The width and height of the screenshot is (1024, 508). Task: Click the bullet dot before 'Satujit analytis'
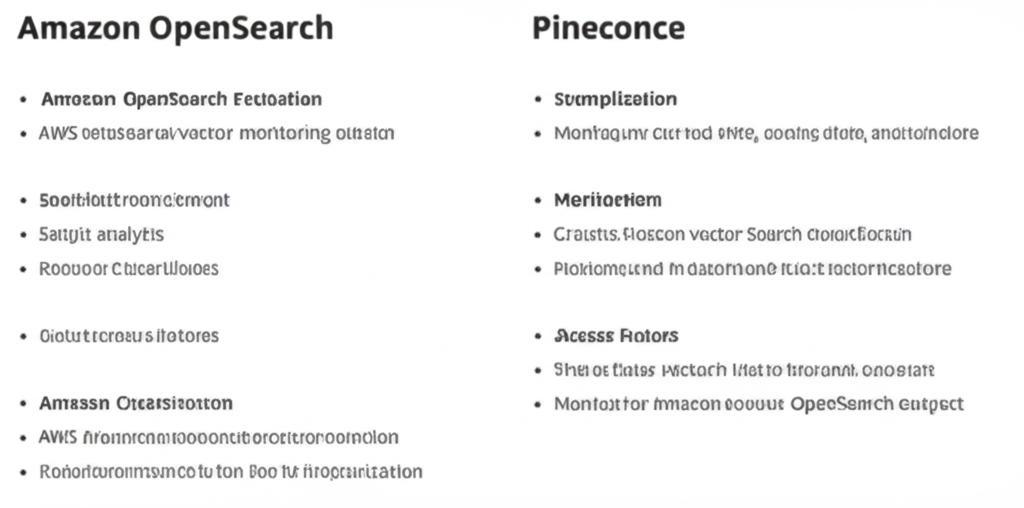coord(23,236)
